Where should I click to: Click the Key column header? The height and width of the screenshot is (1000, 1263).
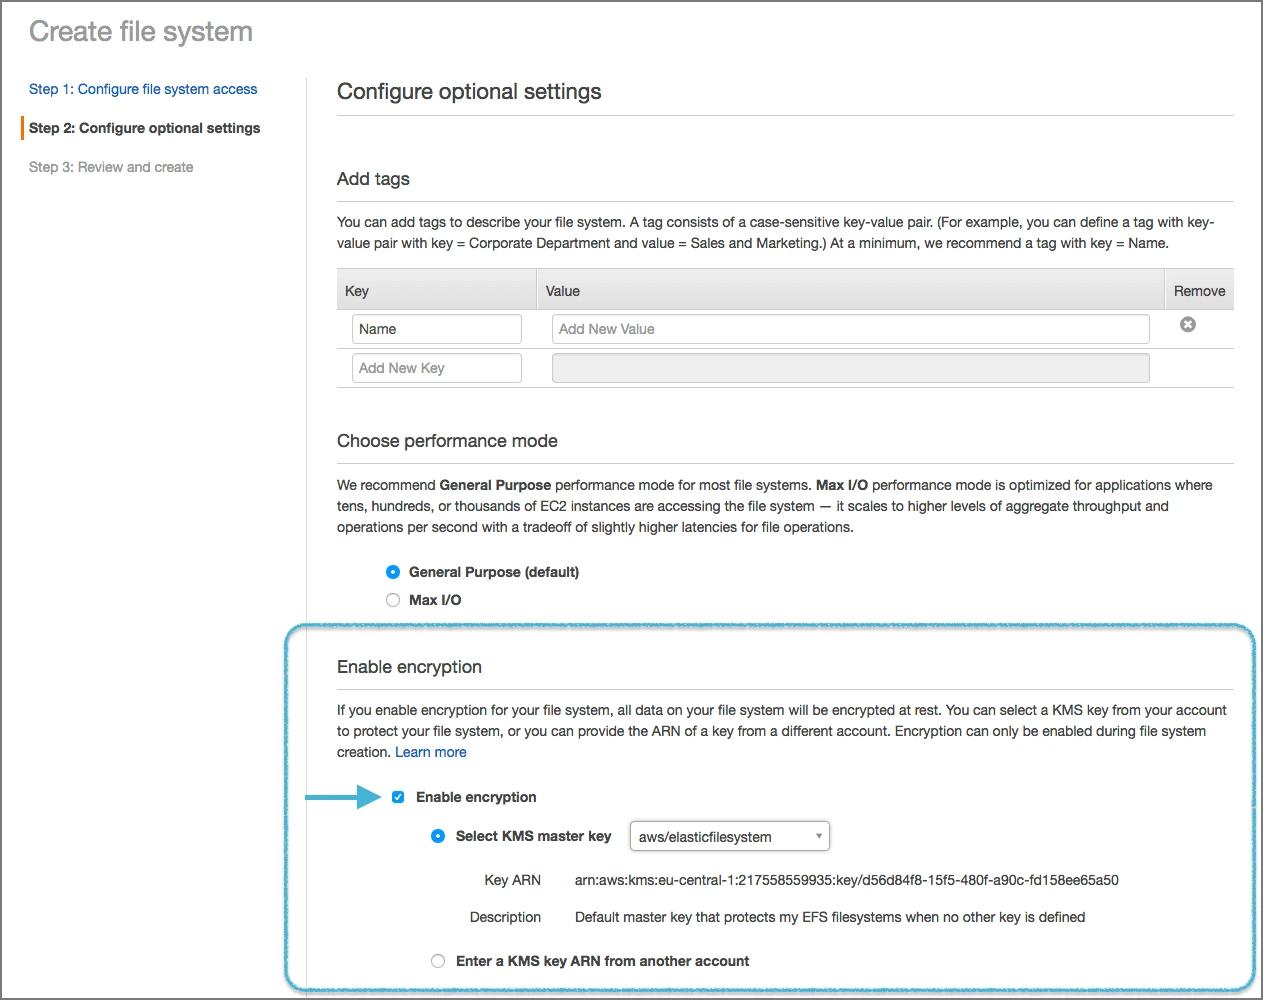pos(357,291)
